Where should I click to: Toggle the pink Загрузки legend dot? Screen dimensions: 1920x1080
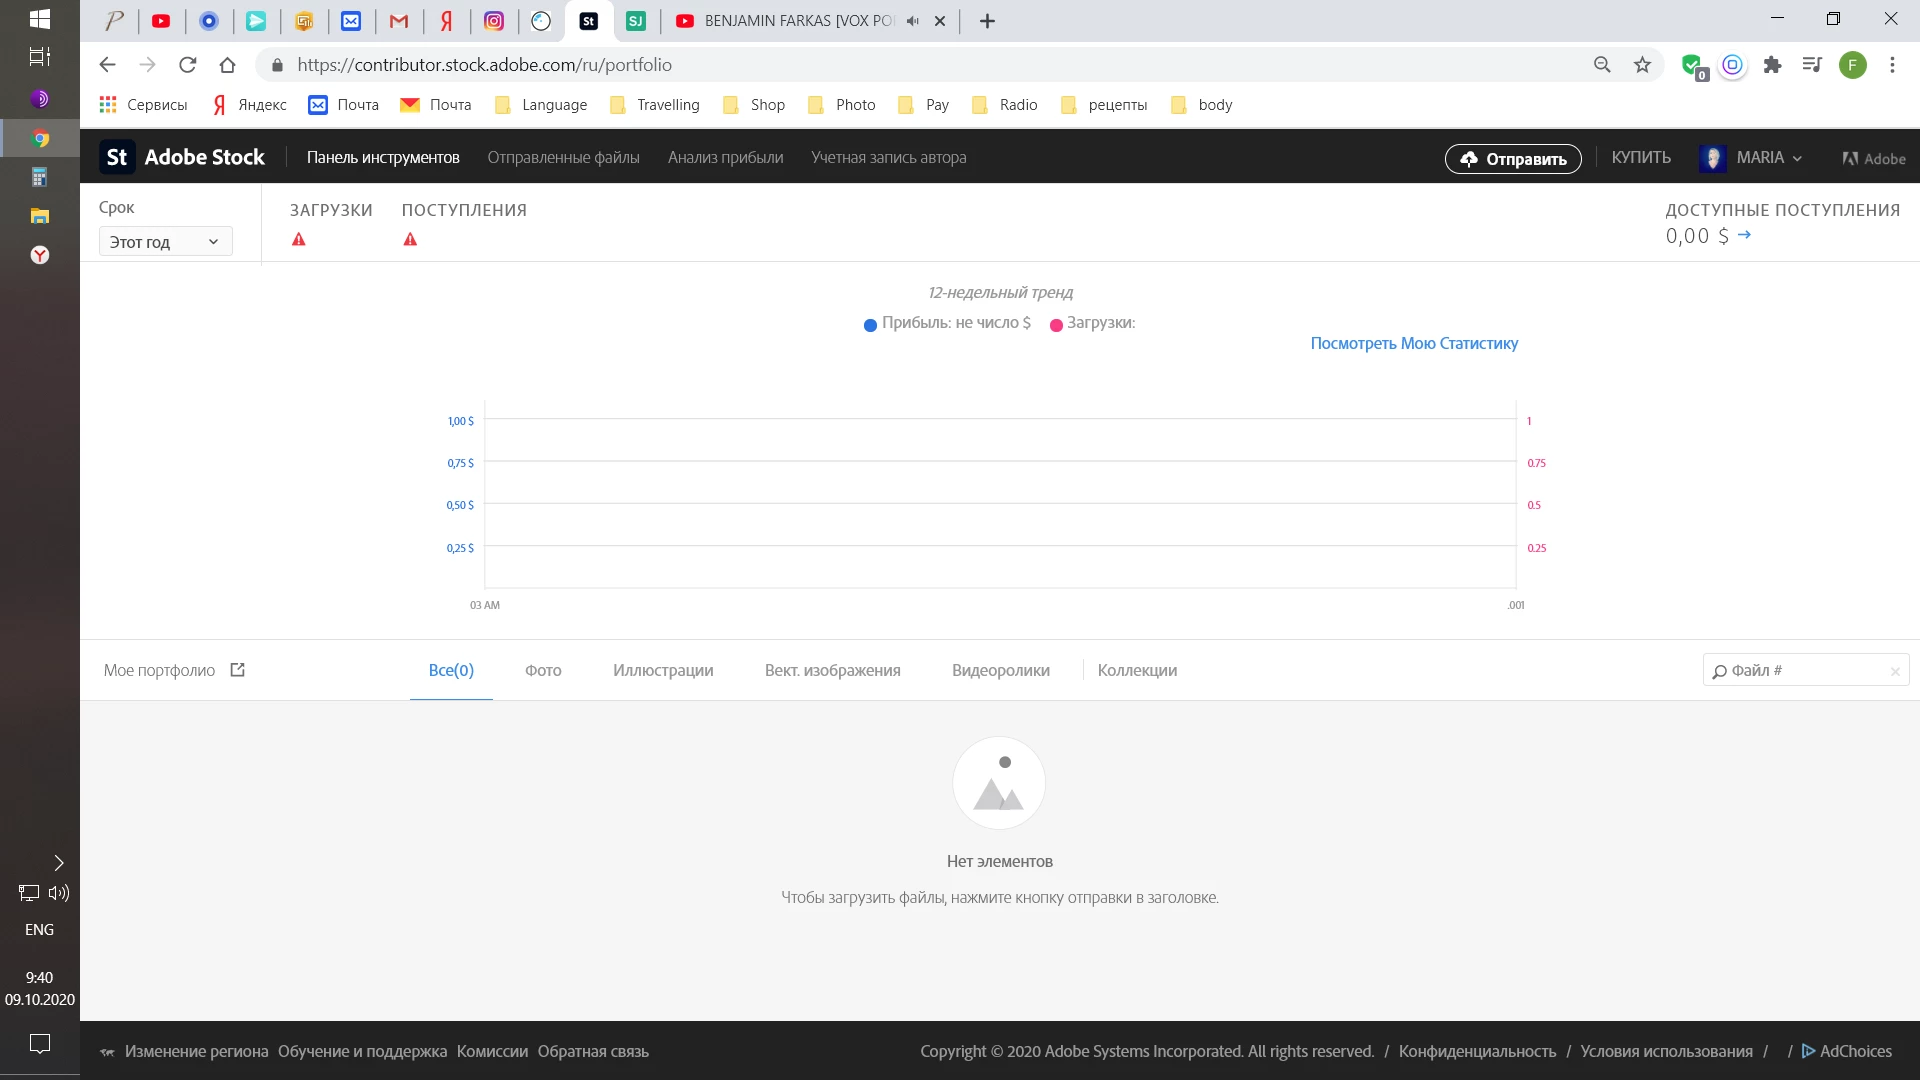click(1056, 324)
